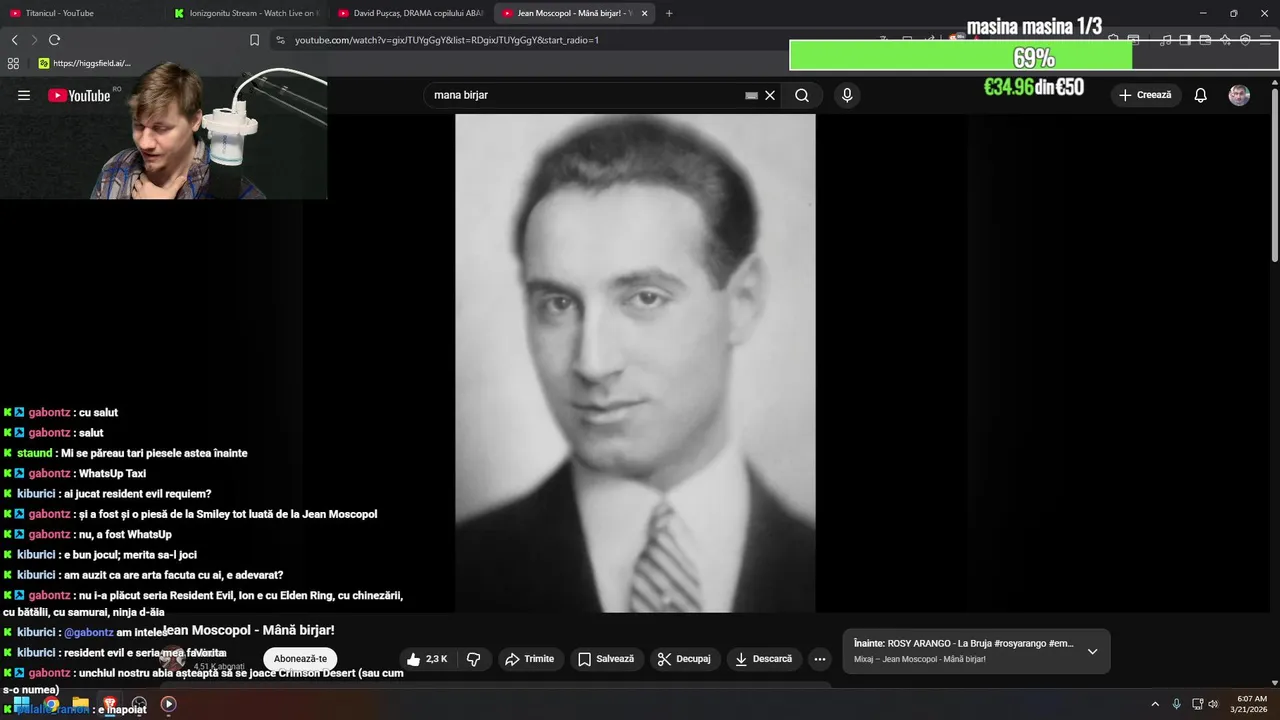Clip the video with Decupaj
This screenshot has width=1280, height=720.
click(x=684, y=659)
